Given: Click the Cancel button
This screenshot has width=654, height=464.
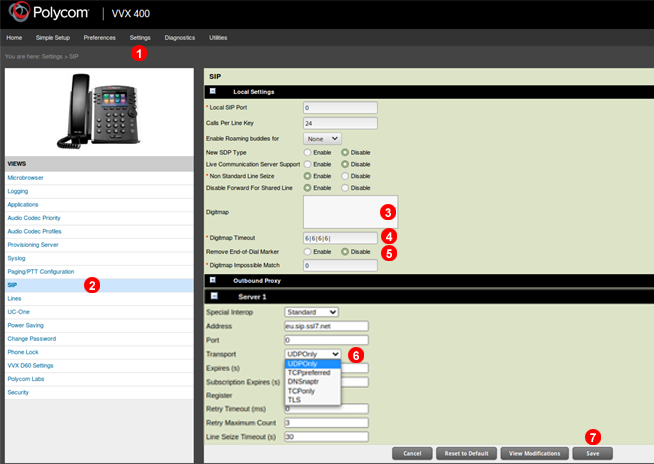Looking at the screenshot, I should (x=412, y=453).
